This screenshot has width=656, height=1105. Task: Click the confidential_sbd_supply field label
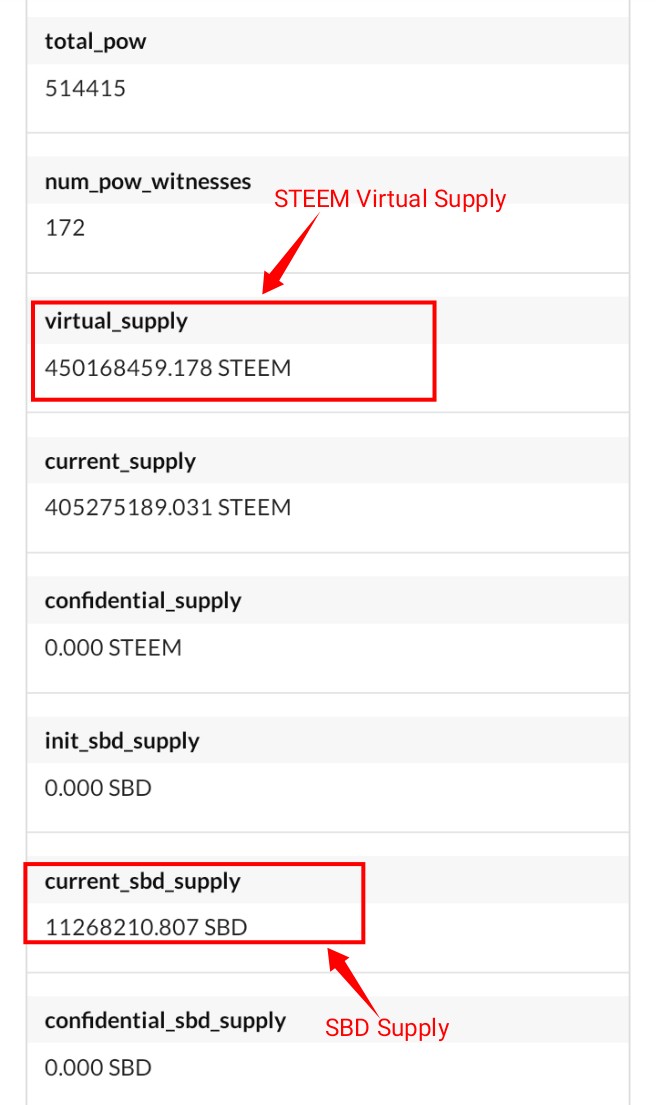(165, 1021)
